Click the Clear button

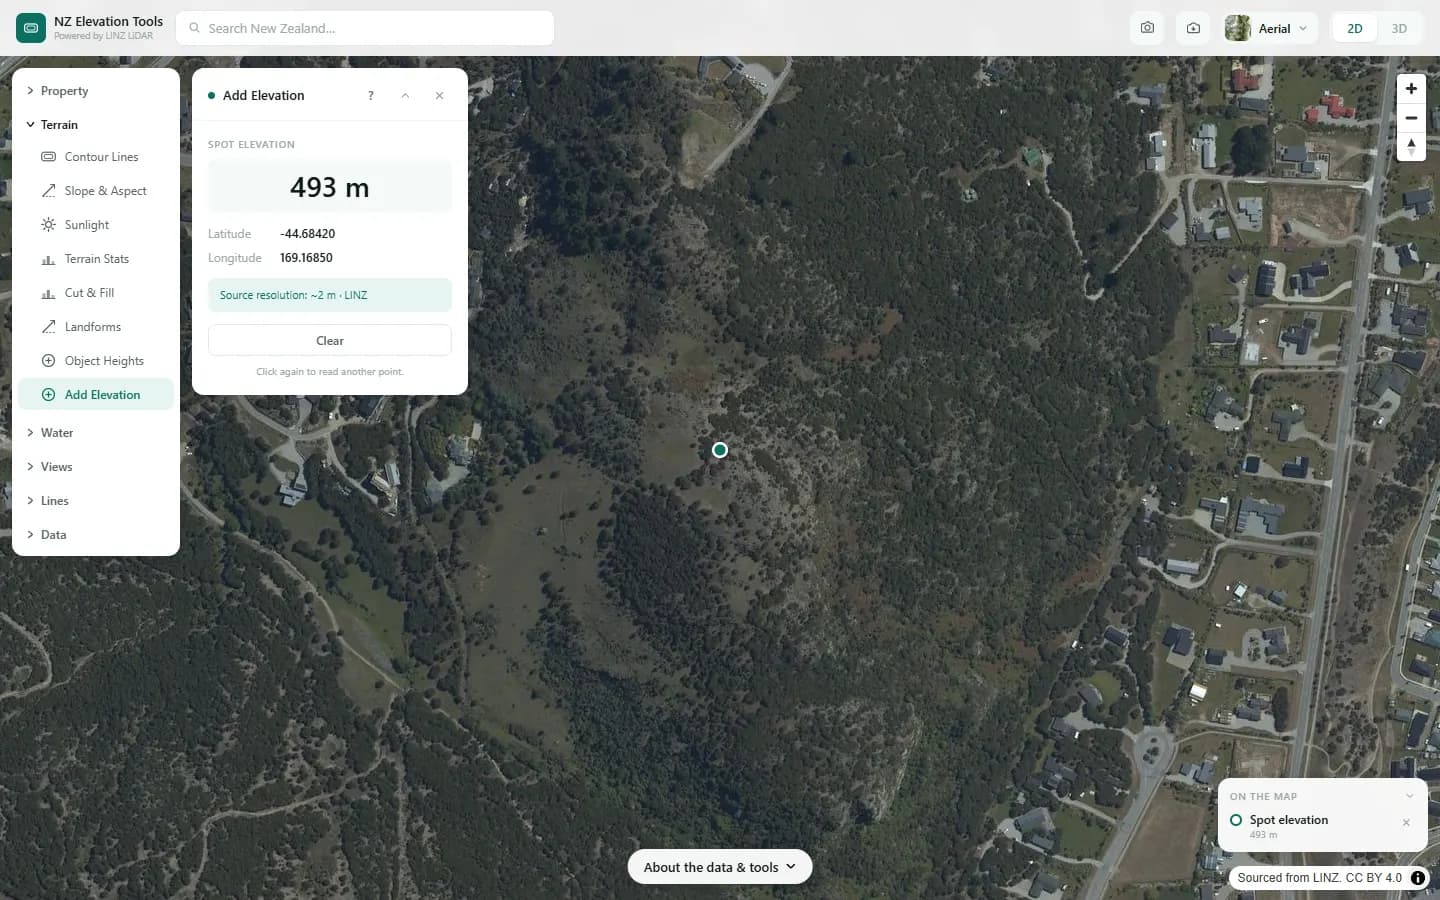tap(330, 341)
